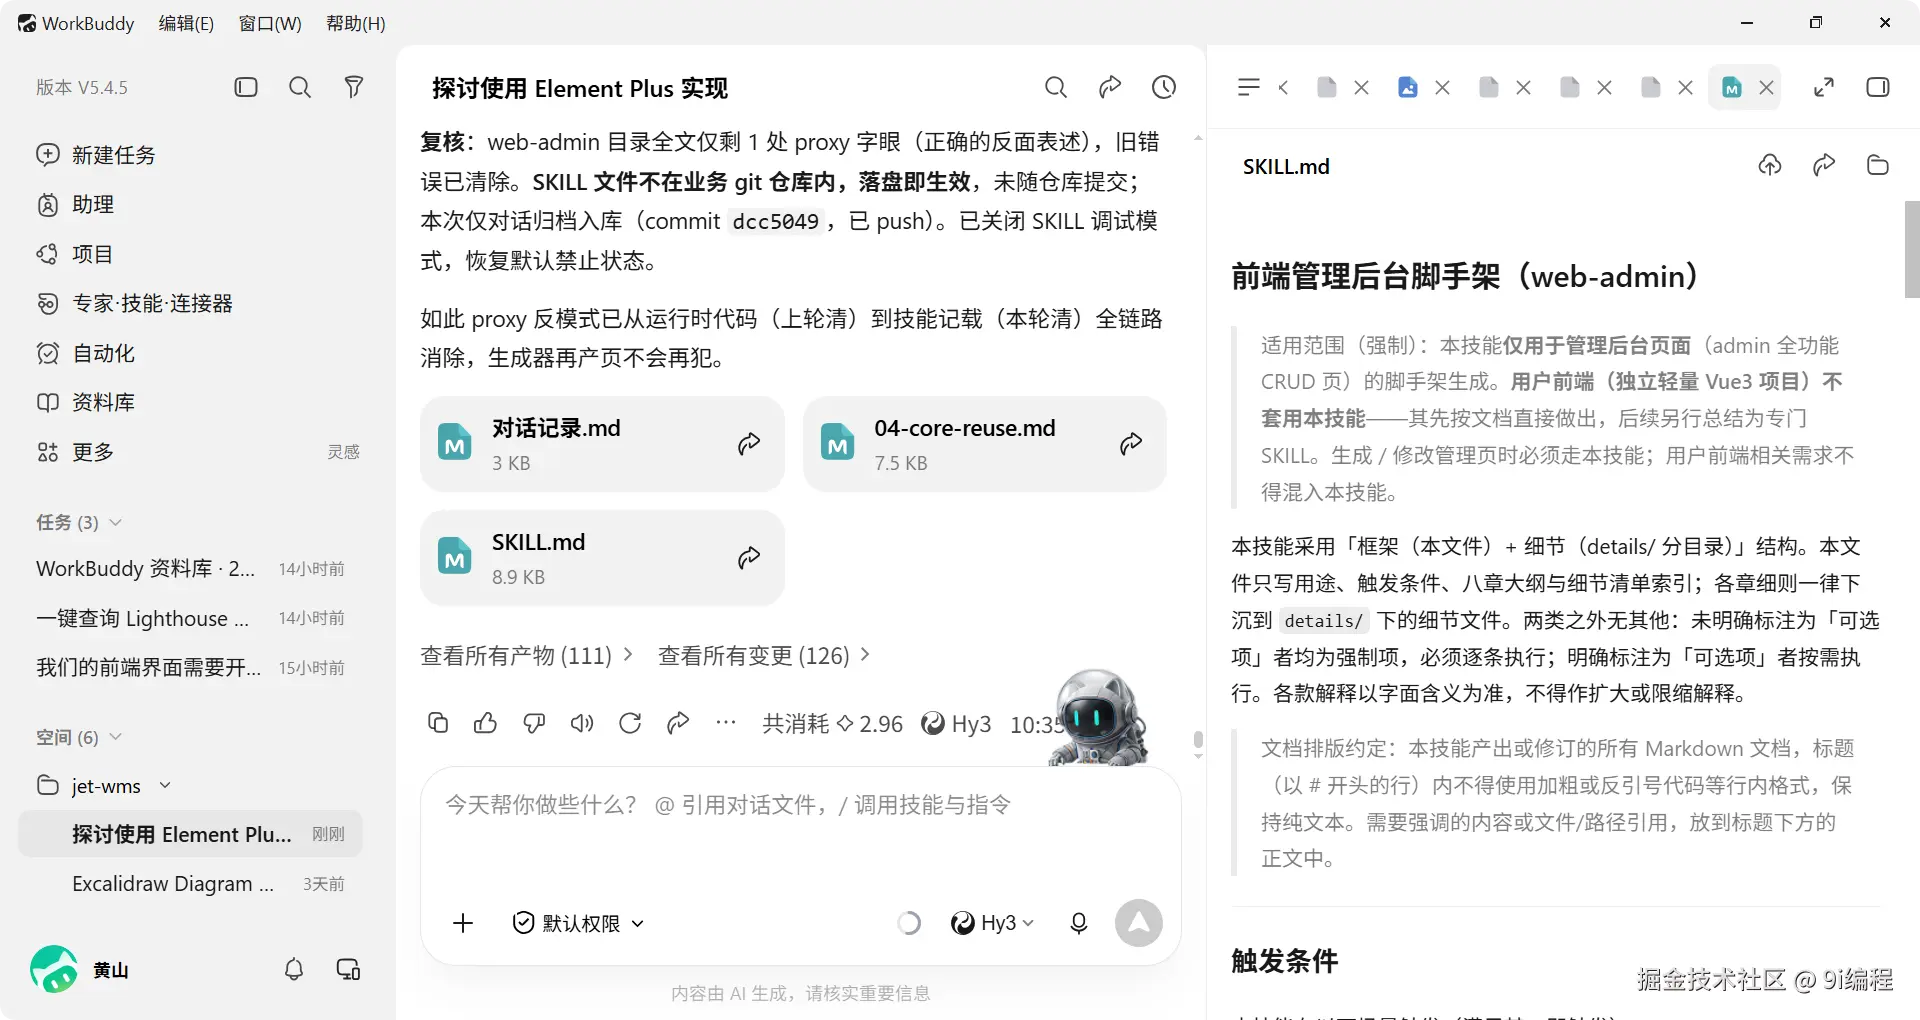Open the 对话记录.md file card
This screenshot has height=1020, width=1920.
602,444
